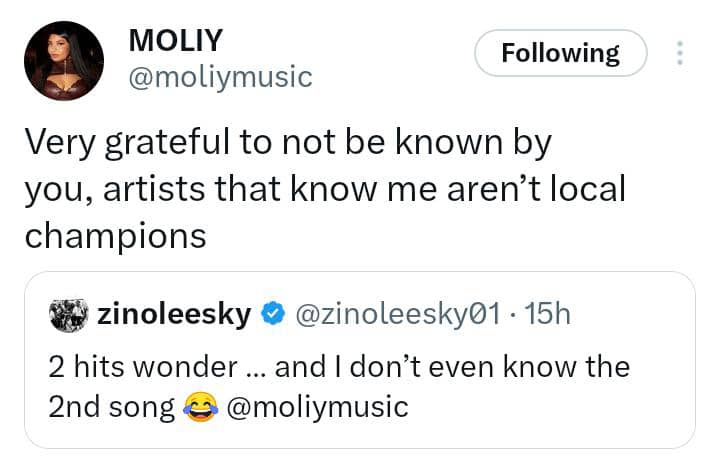This screenshot has width=716, height=462.
Task: Open the @moliymusic handle below MOLIY
Action: [x=220, y=76]
